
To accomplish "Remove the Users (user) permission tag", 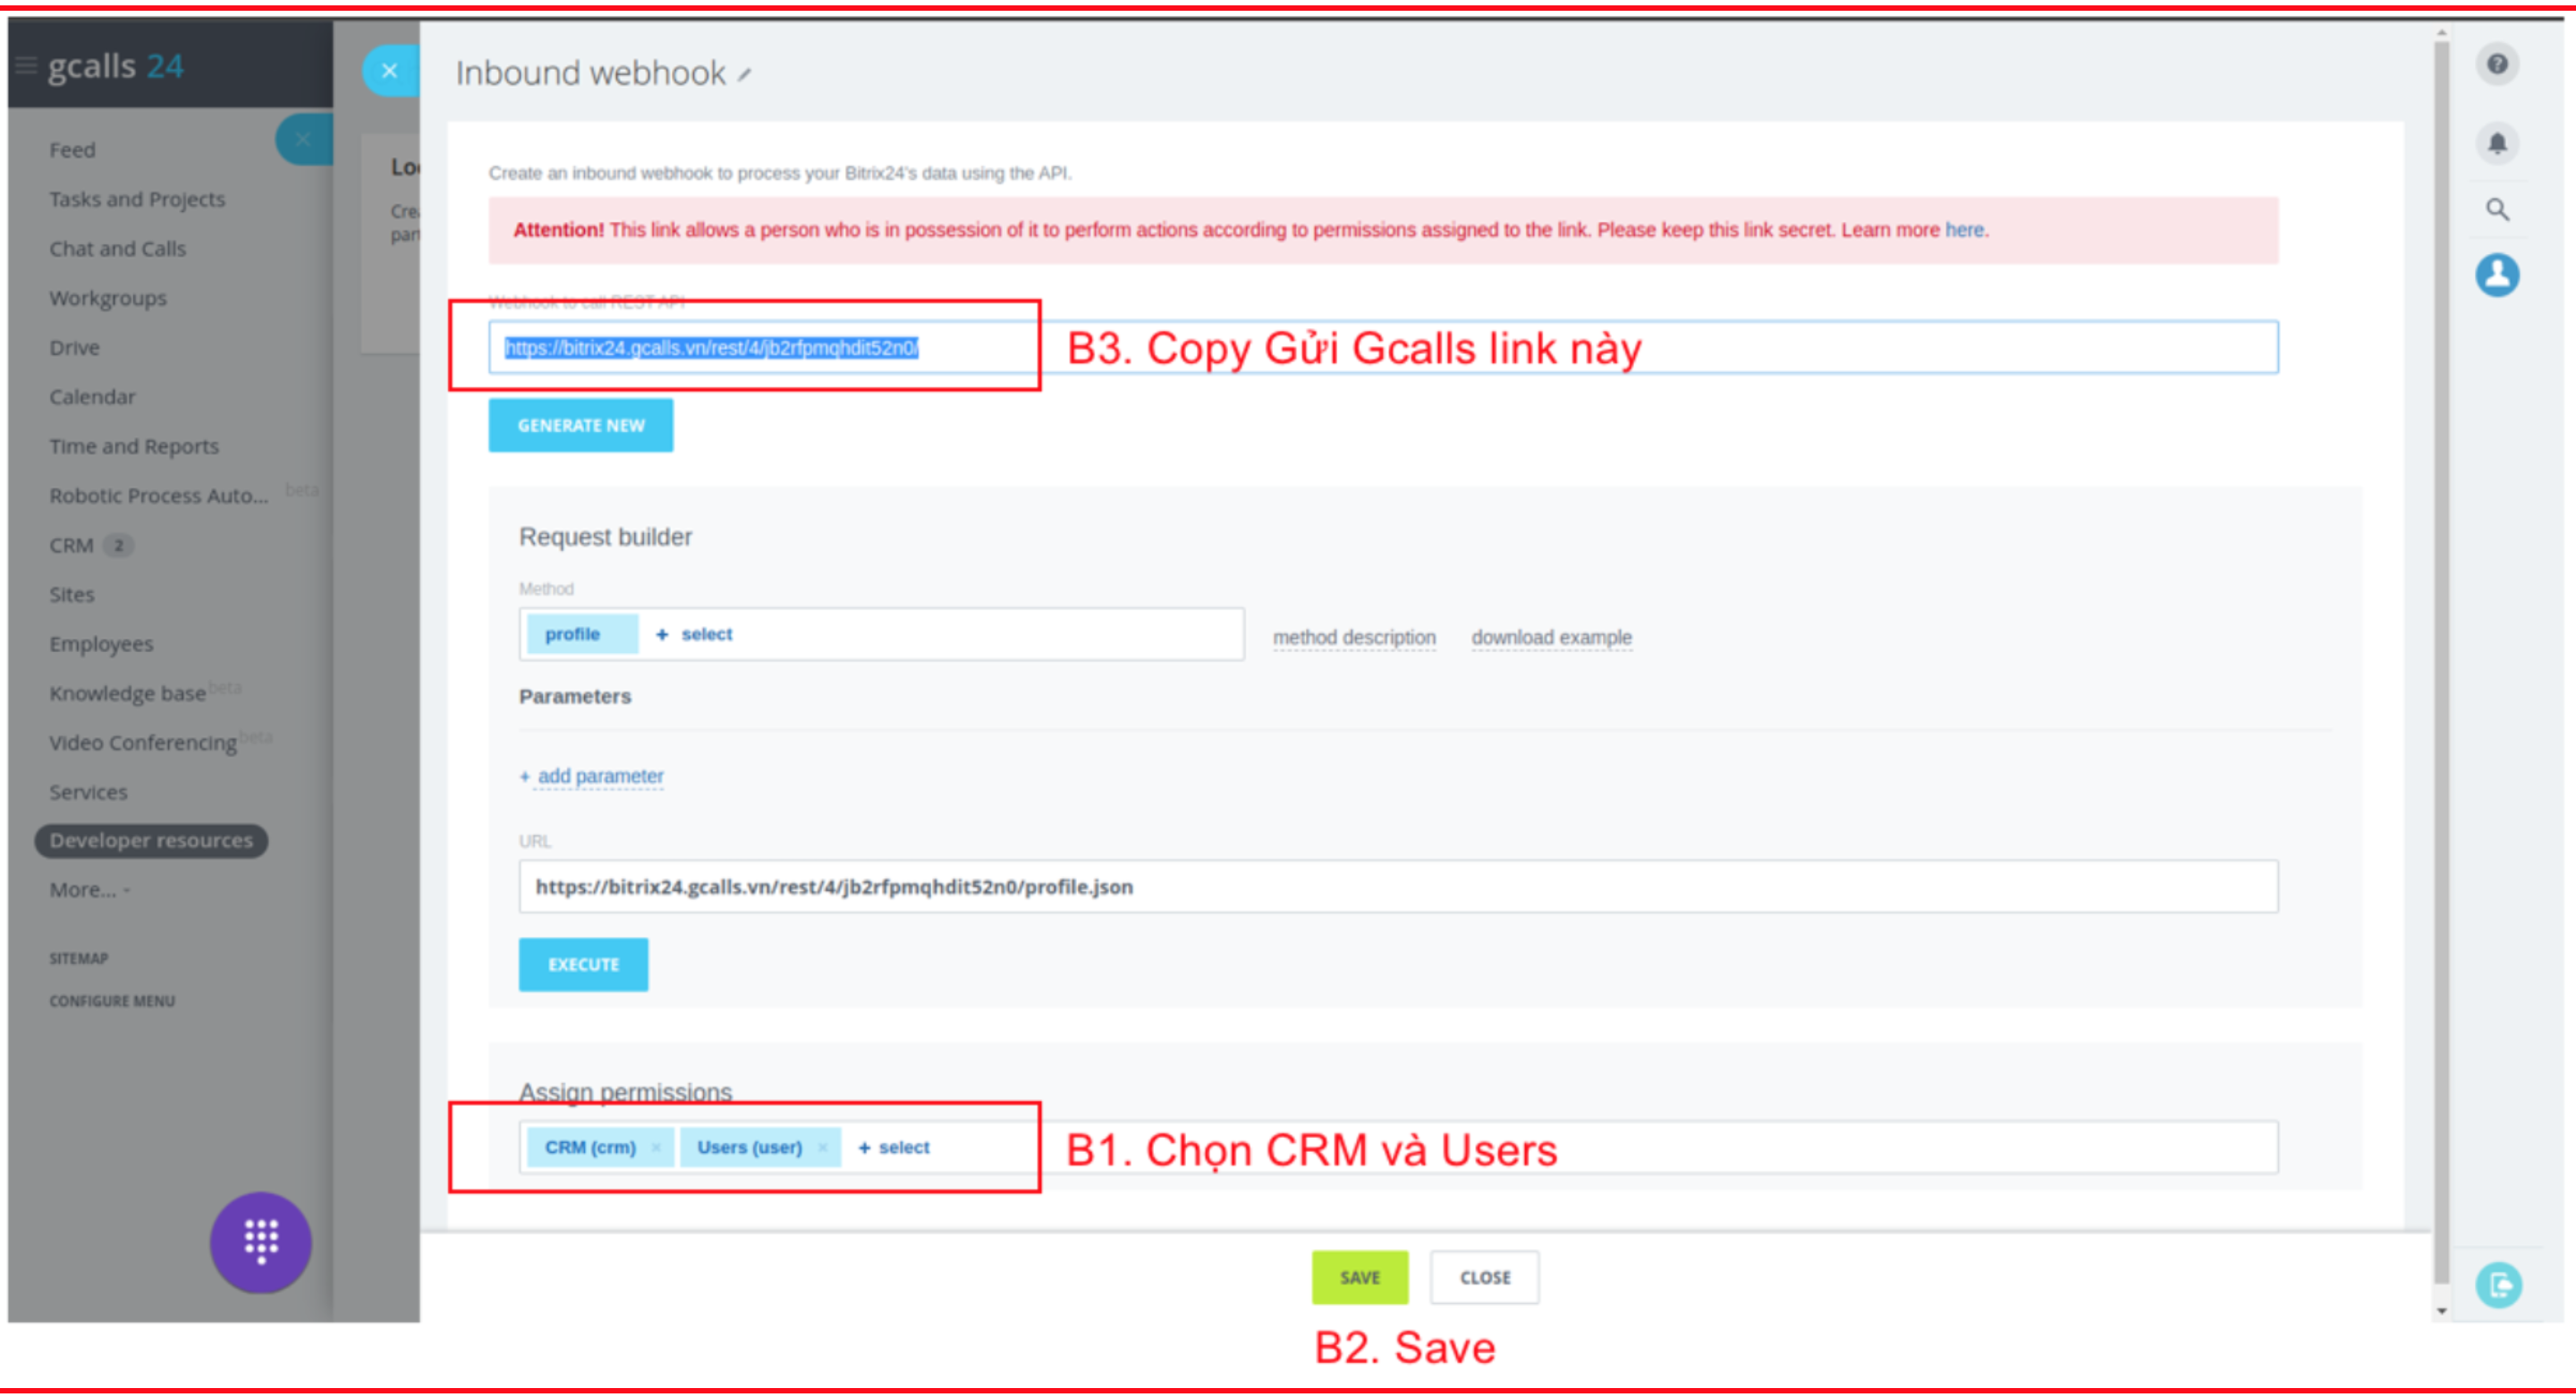I will [822, 1147].
